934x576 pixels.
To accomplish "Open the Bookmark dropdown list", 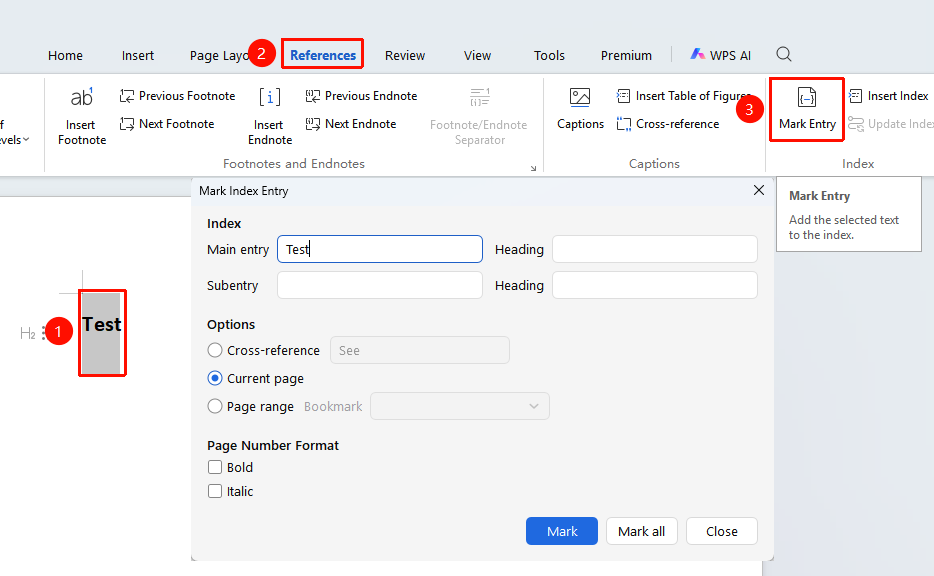I will 460,406.
